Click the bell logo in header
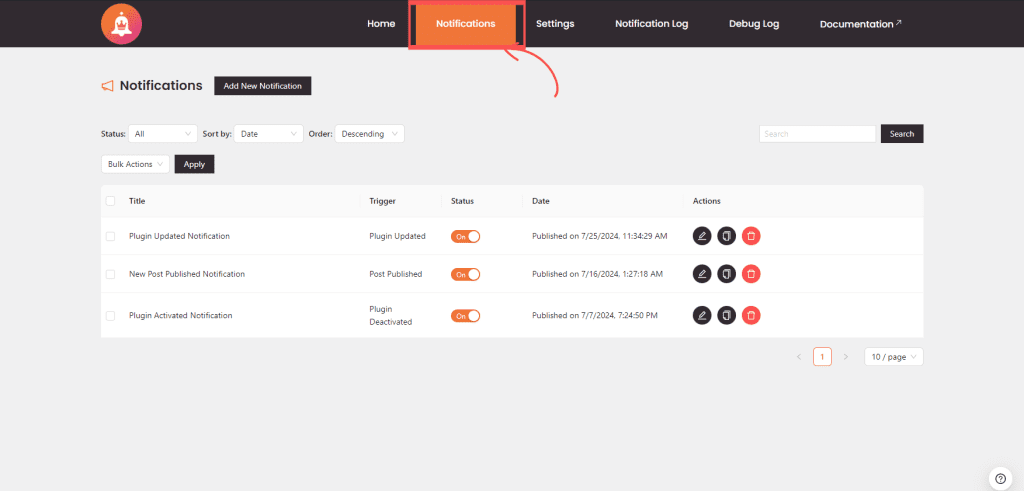This screenshot has width=1024, height=491. coord(121,24)
